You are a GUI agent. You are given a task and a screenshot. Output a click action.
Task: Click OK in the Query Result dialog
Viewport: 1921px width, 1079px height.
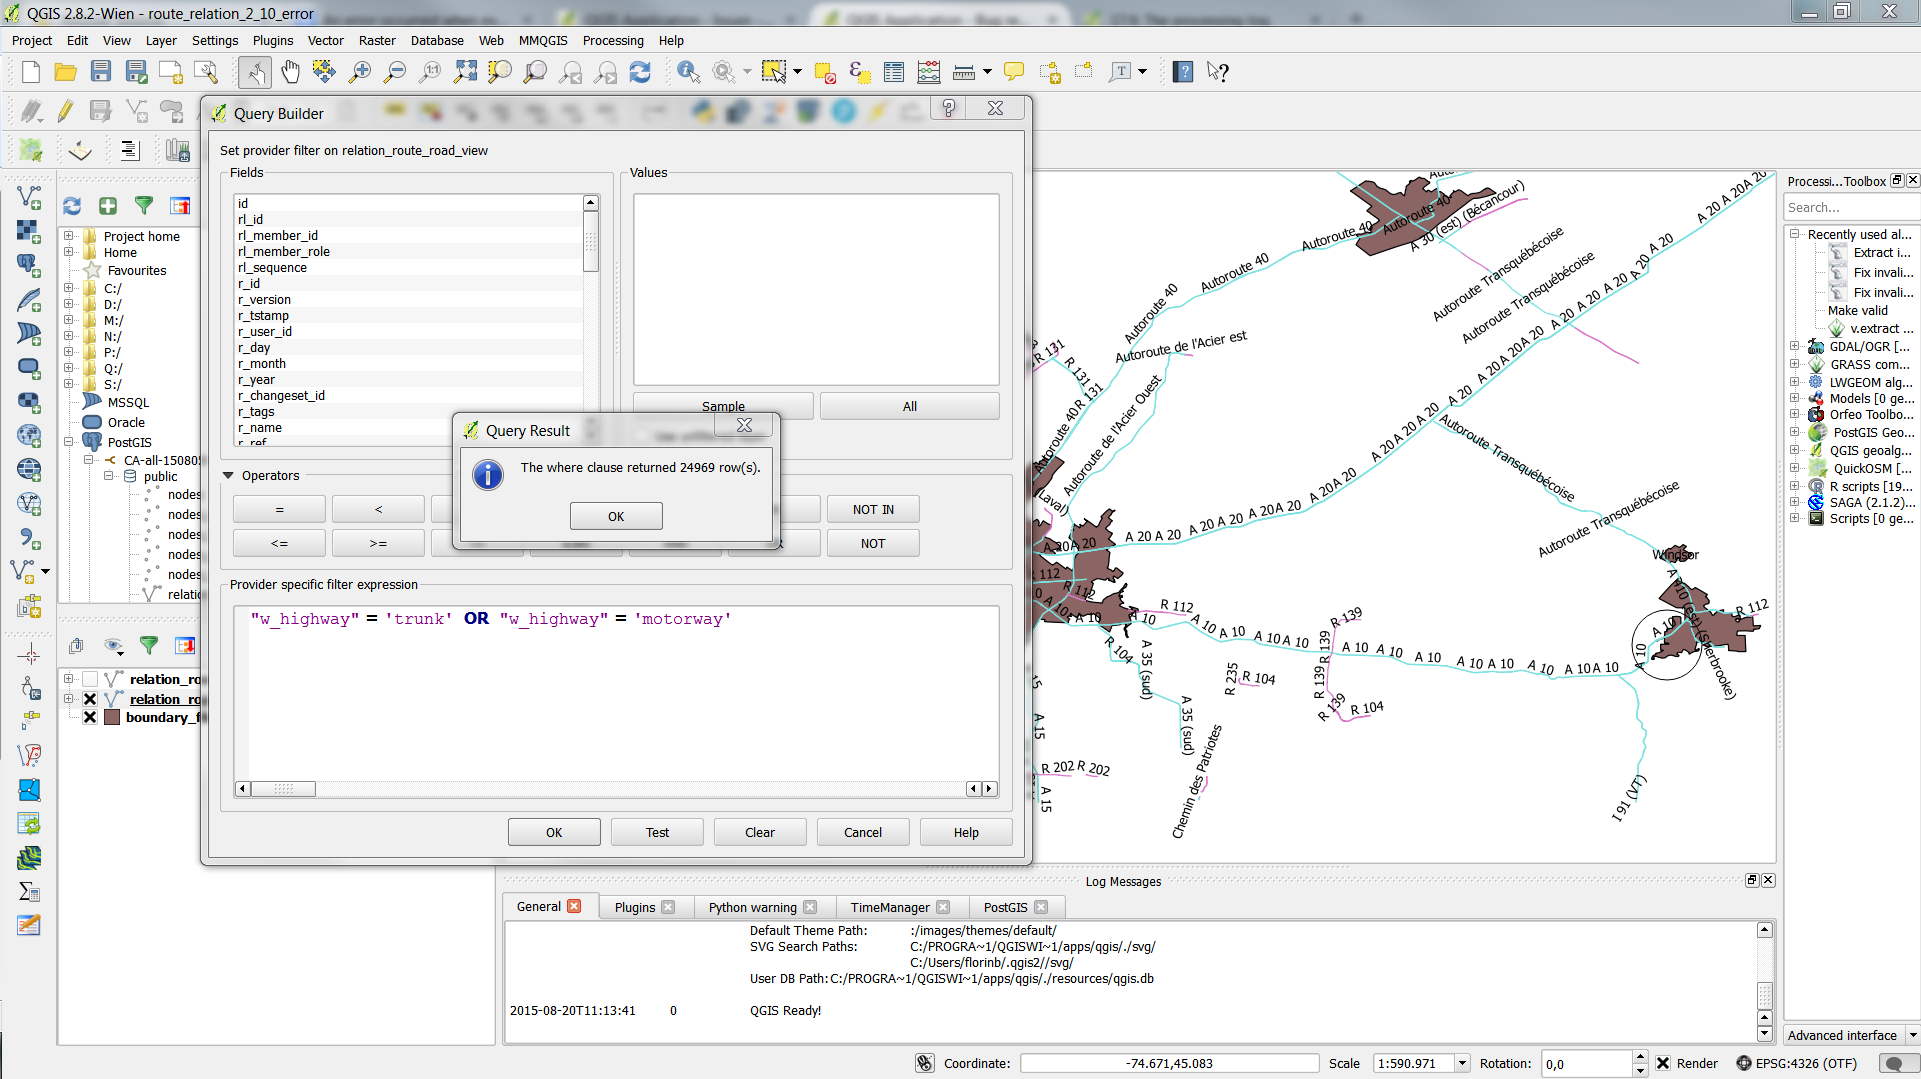tap(616, 516)
